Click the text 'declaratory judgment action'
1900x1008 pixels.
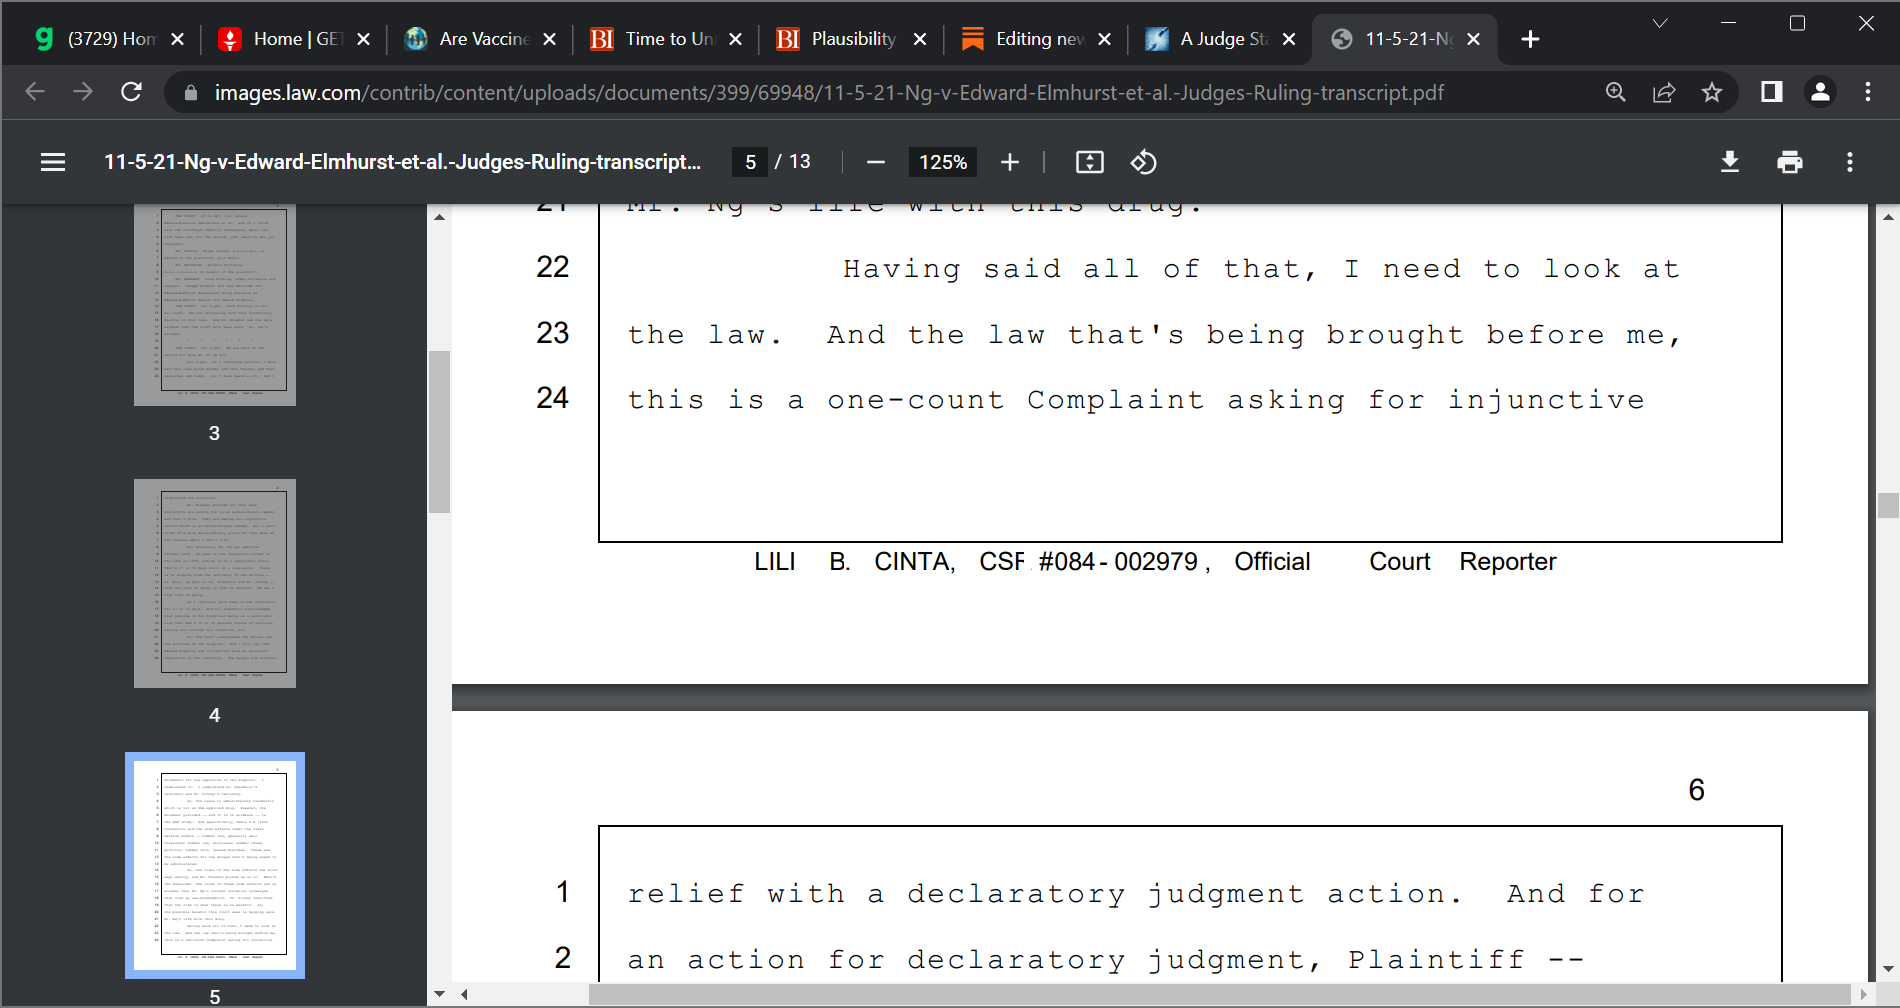coord(1186,894)
